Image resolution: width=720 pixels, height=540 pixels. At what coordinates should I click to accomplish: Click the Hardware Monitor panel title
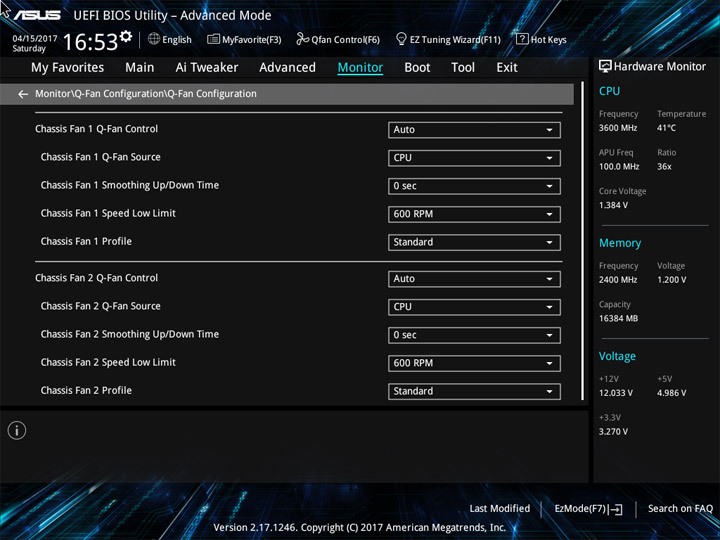[659, 67]
